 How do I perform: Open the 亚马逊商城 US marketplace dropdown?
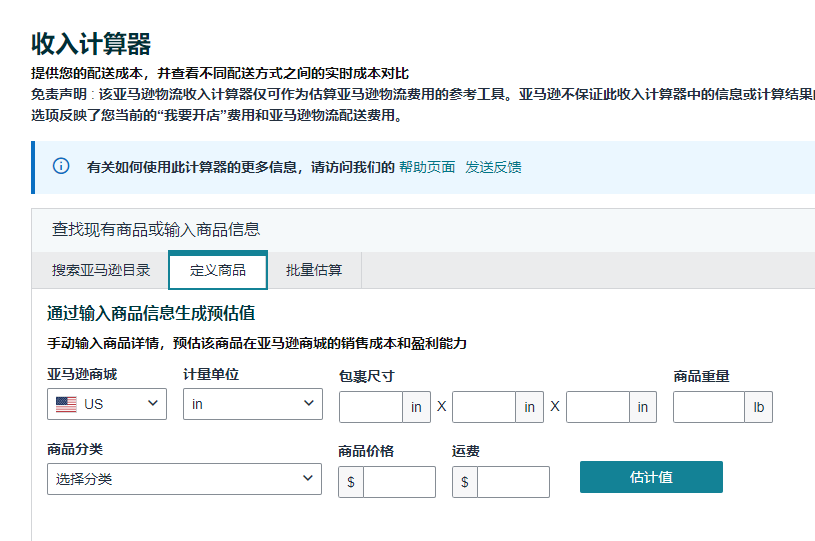click(x=107, y=404)
